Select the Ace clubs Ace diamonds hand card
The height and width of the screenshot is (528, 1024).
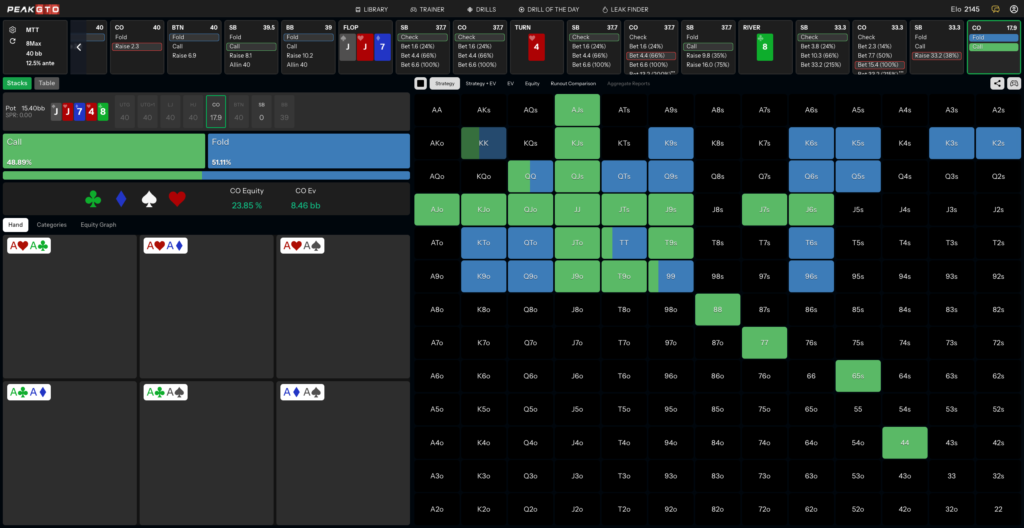point(70,453)
